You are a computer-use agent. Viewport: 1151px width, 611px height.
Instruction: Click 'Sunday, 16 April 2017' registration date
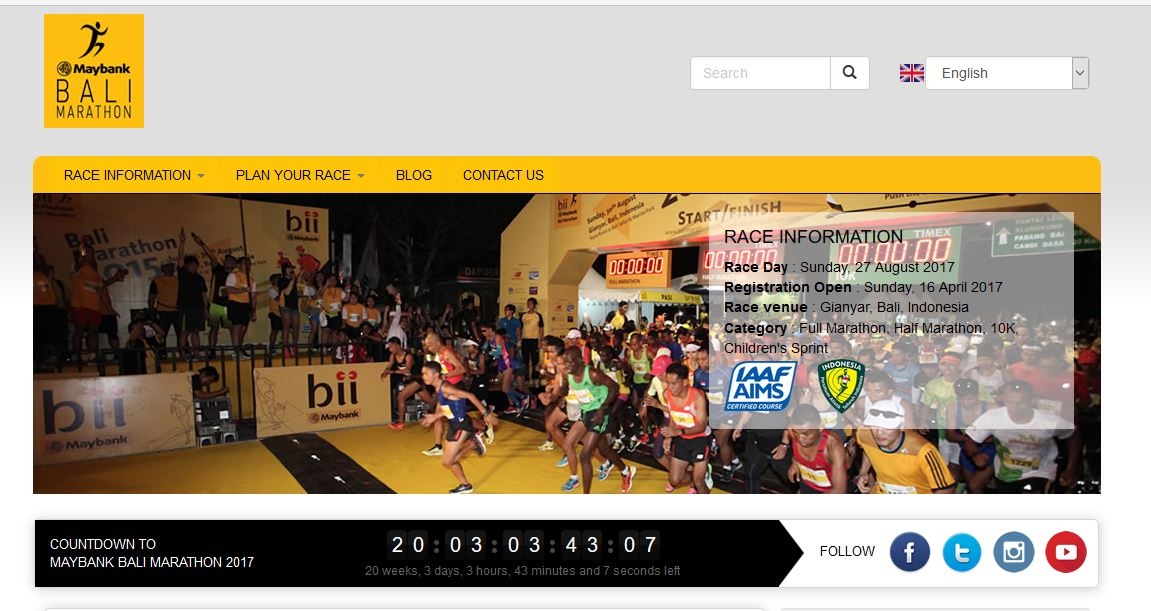[933, 287]
